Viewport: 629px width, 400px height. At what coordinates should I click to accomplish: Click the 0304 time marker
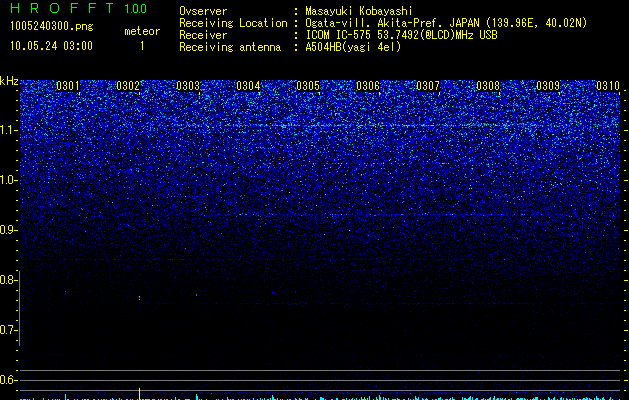point(248,86)
